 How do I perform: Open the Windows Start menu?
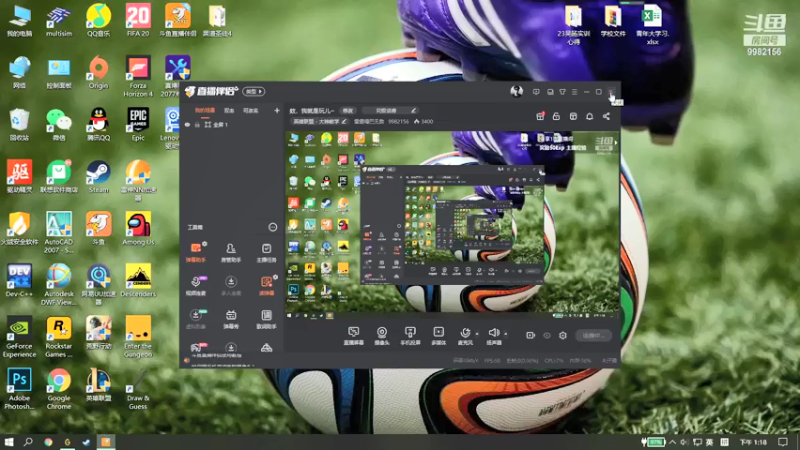point(9,442)
